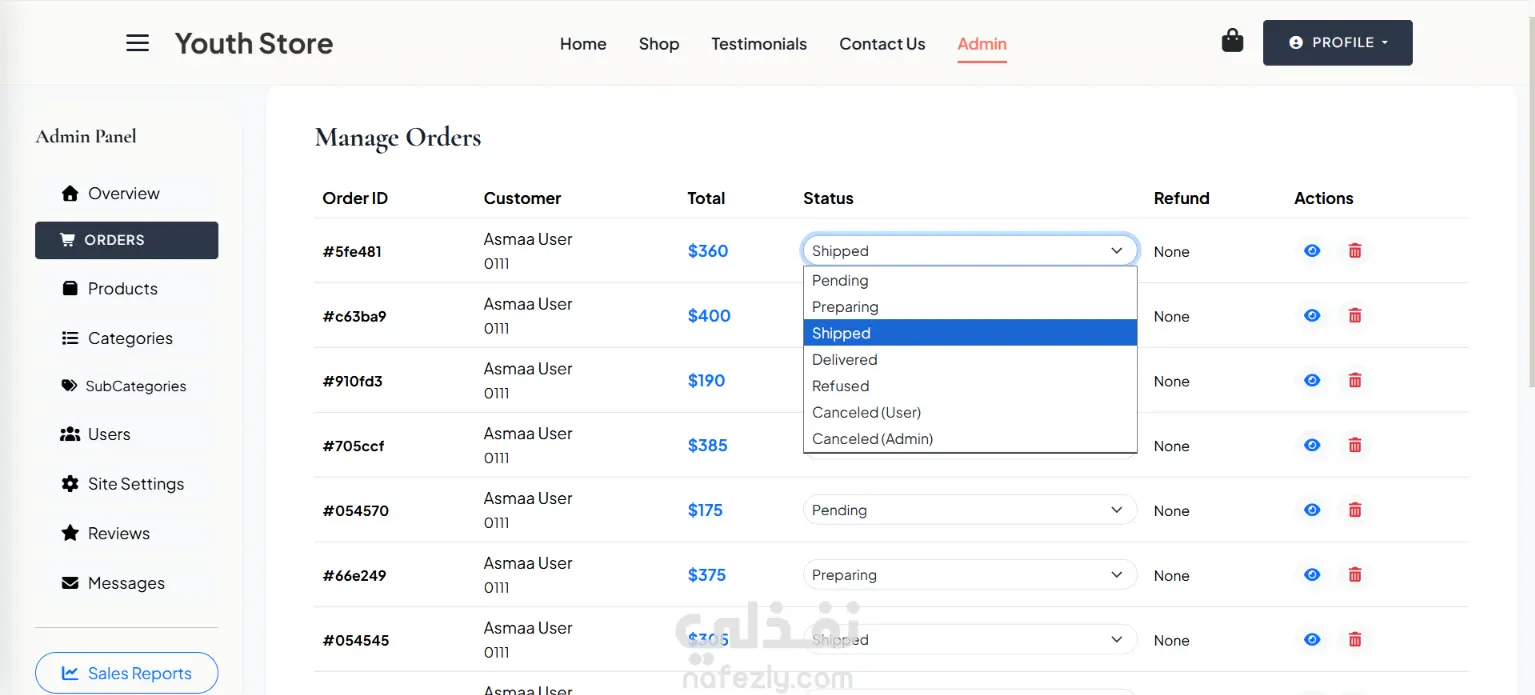Open Testimonials in the top navigation
1535x695 pixels.
(759, 44)
